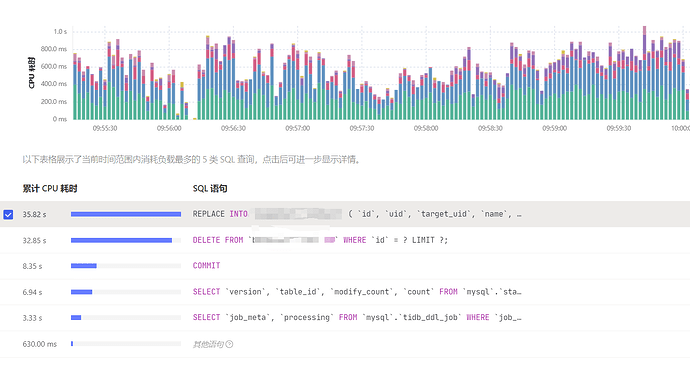Click the 09:57:30 time axis label
This screenshot has width=690, height=365.
[362, 128]
